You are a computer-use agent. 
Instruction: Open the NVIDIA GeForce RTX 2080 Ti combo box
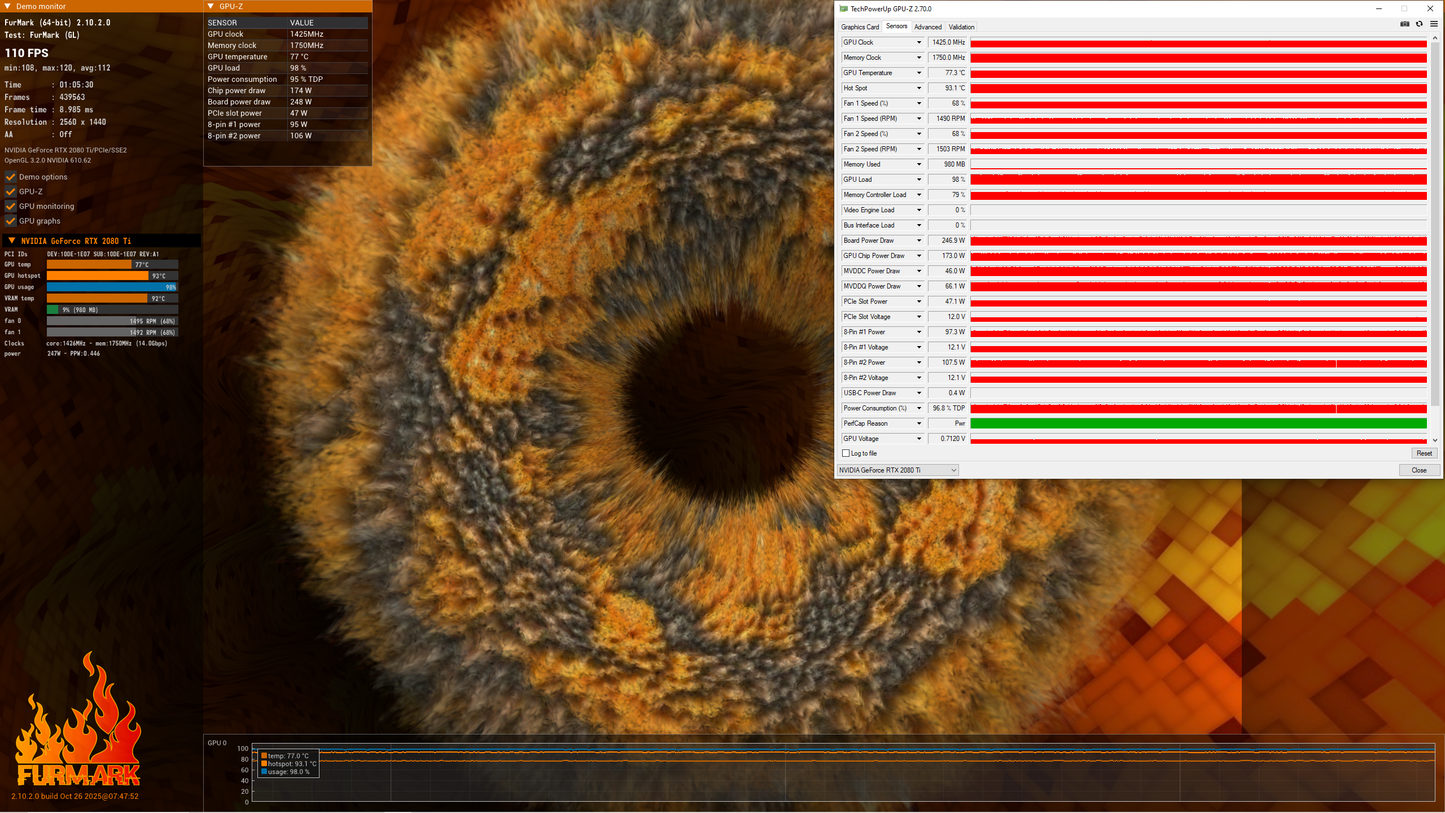pyautogui.click(x=897, y=470)
